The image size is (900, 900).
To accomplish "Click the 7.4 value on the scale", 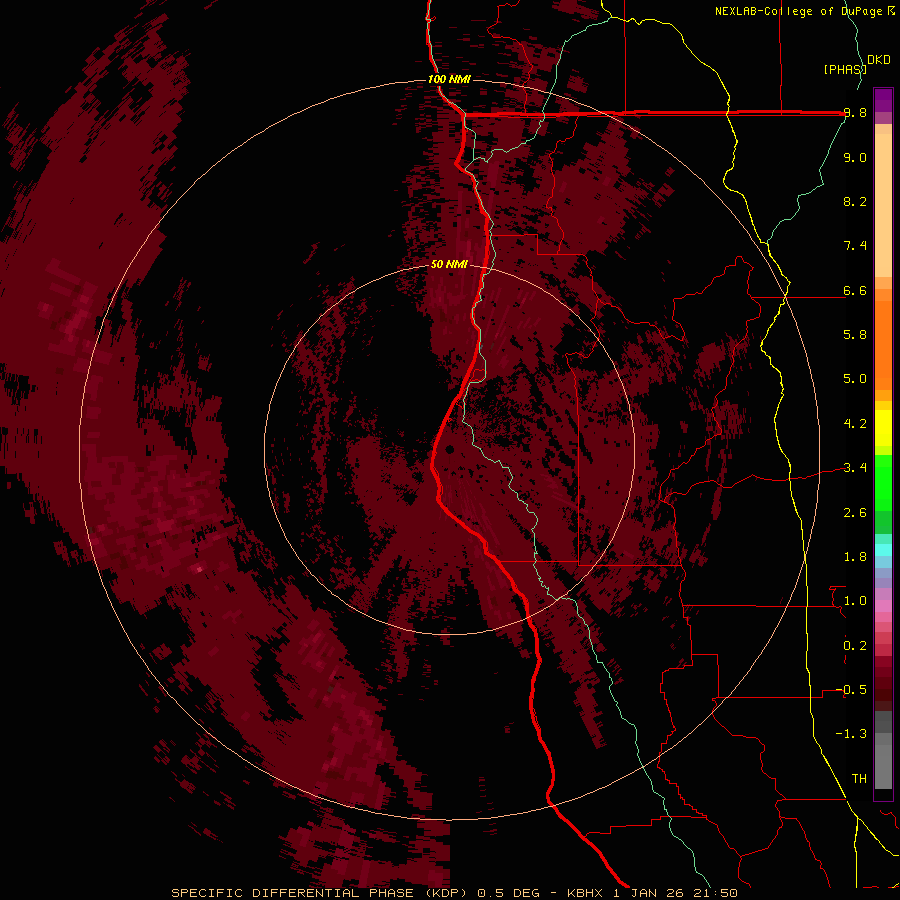I will [855, 246].
